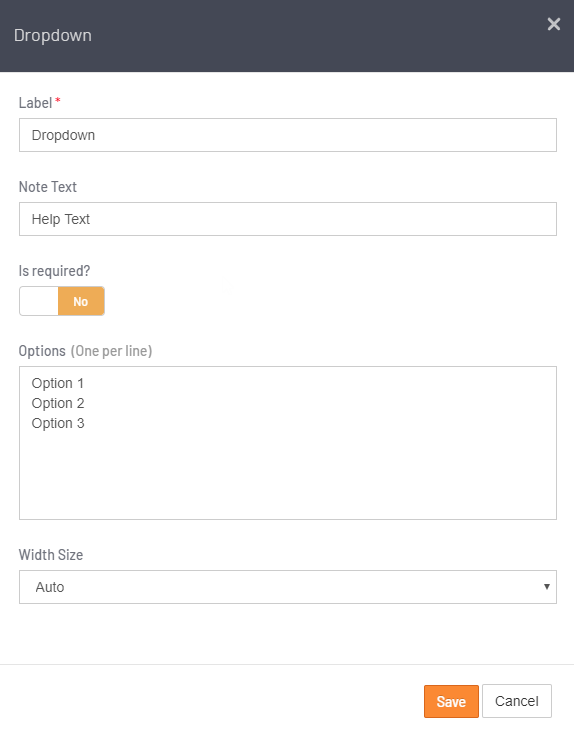Screen dimensions: 574x734
Task: Click the white half of the required switch
Action: [x=39, y=301]
